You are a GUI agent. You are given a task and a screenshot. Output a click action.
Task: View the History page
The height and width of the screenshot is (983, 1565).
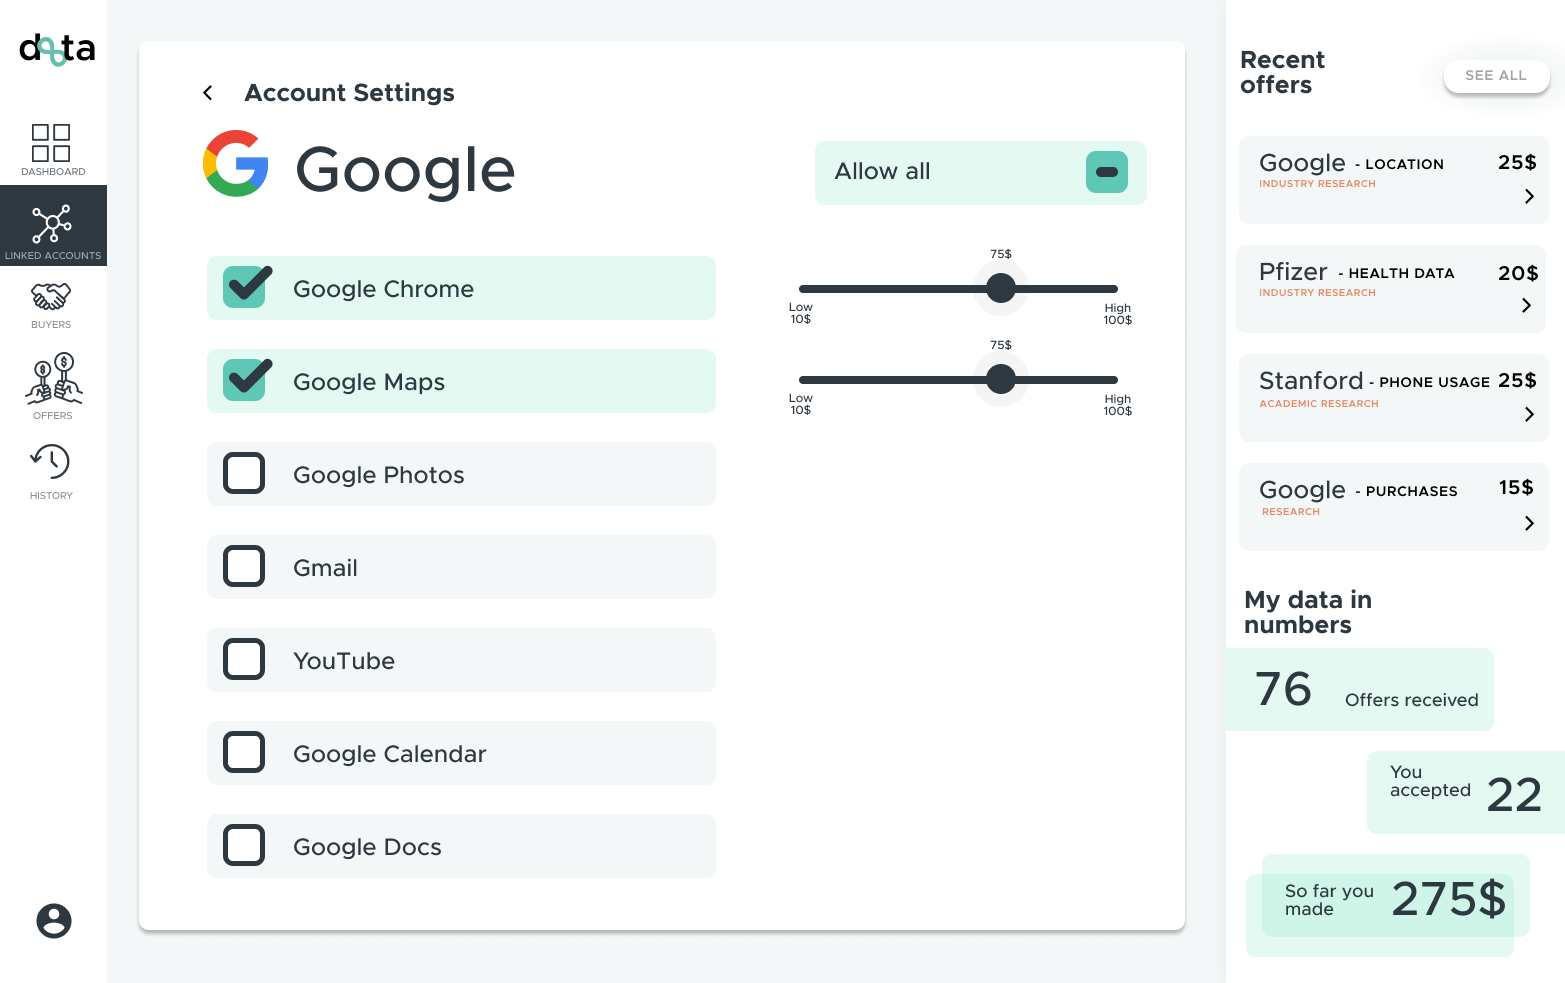51,472
